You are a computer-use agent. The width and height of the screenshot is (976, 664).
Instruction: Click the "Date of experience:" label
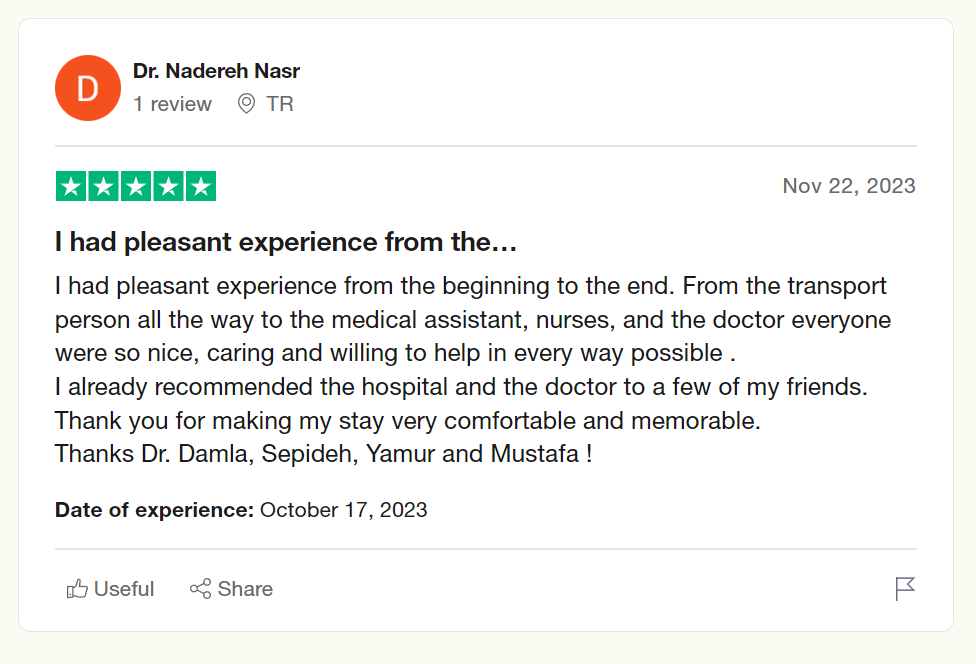coord(154,510)
